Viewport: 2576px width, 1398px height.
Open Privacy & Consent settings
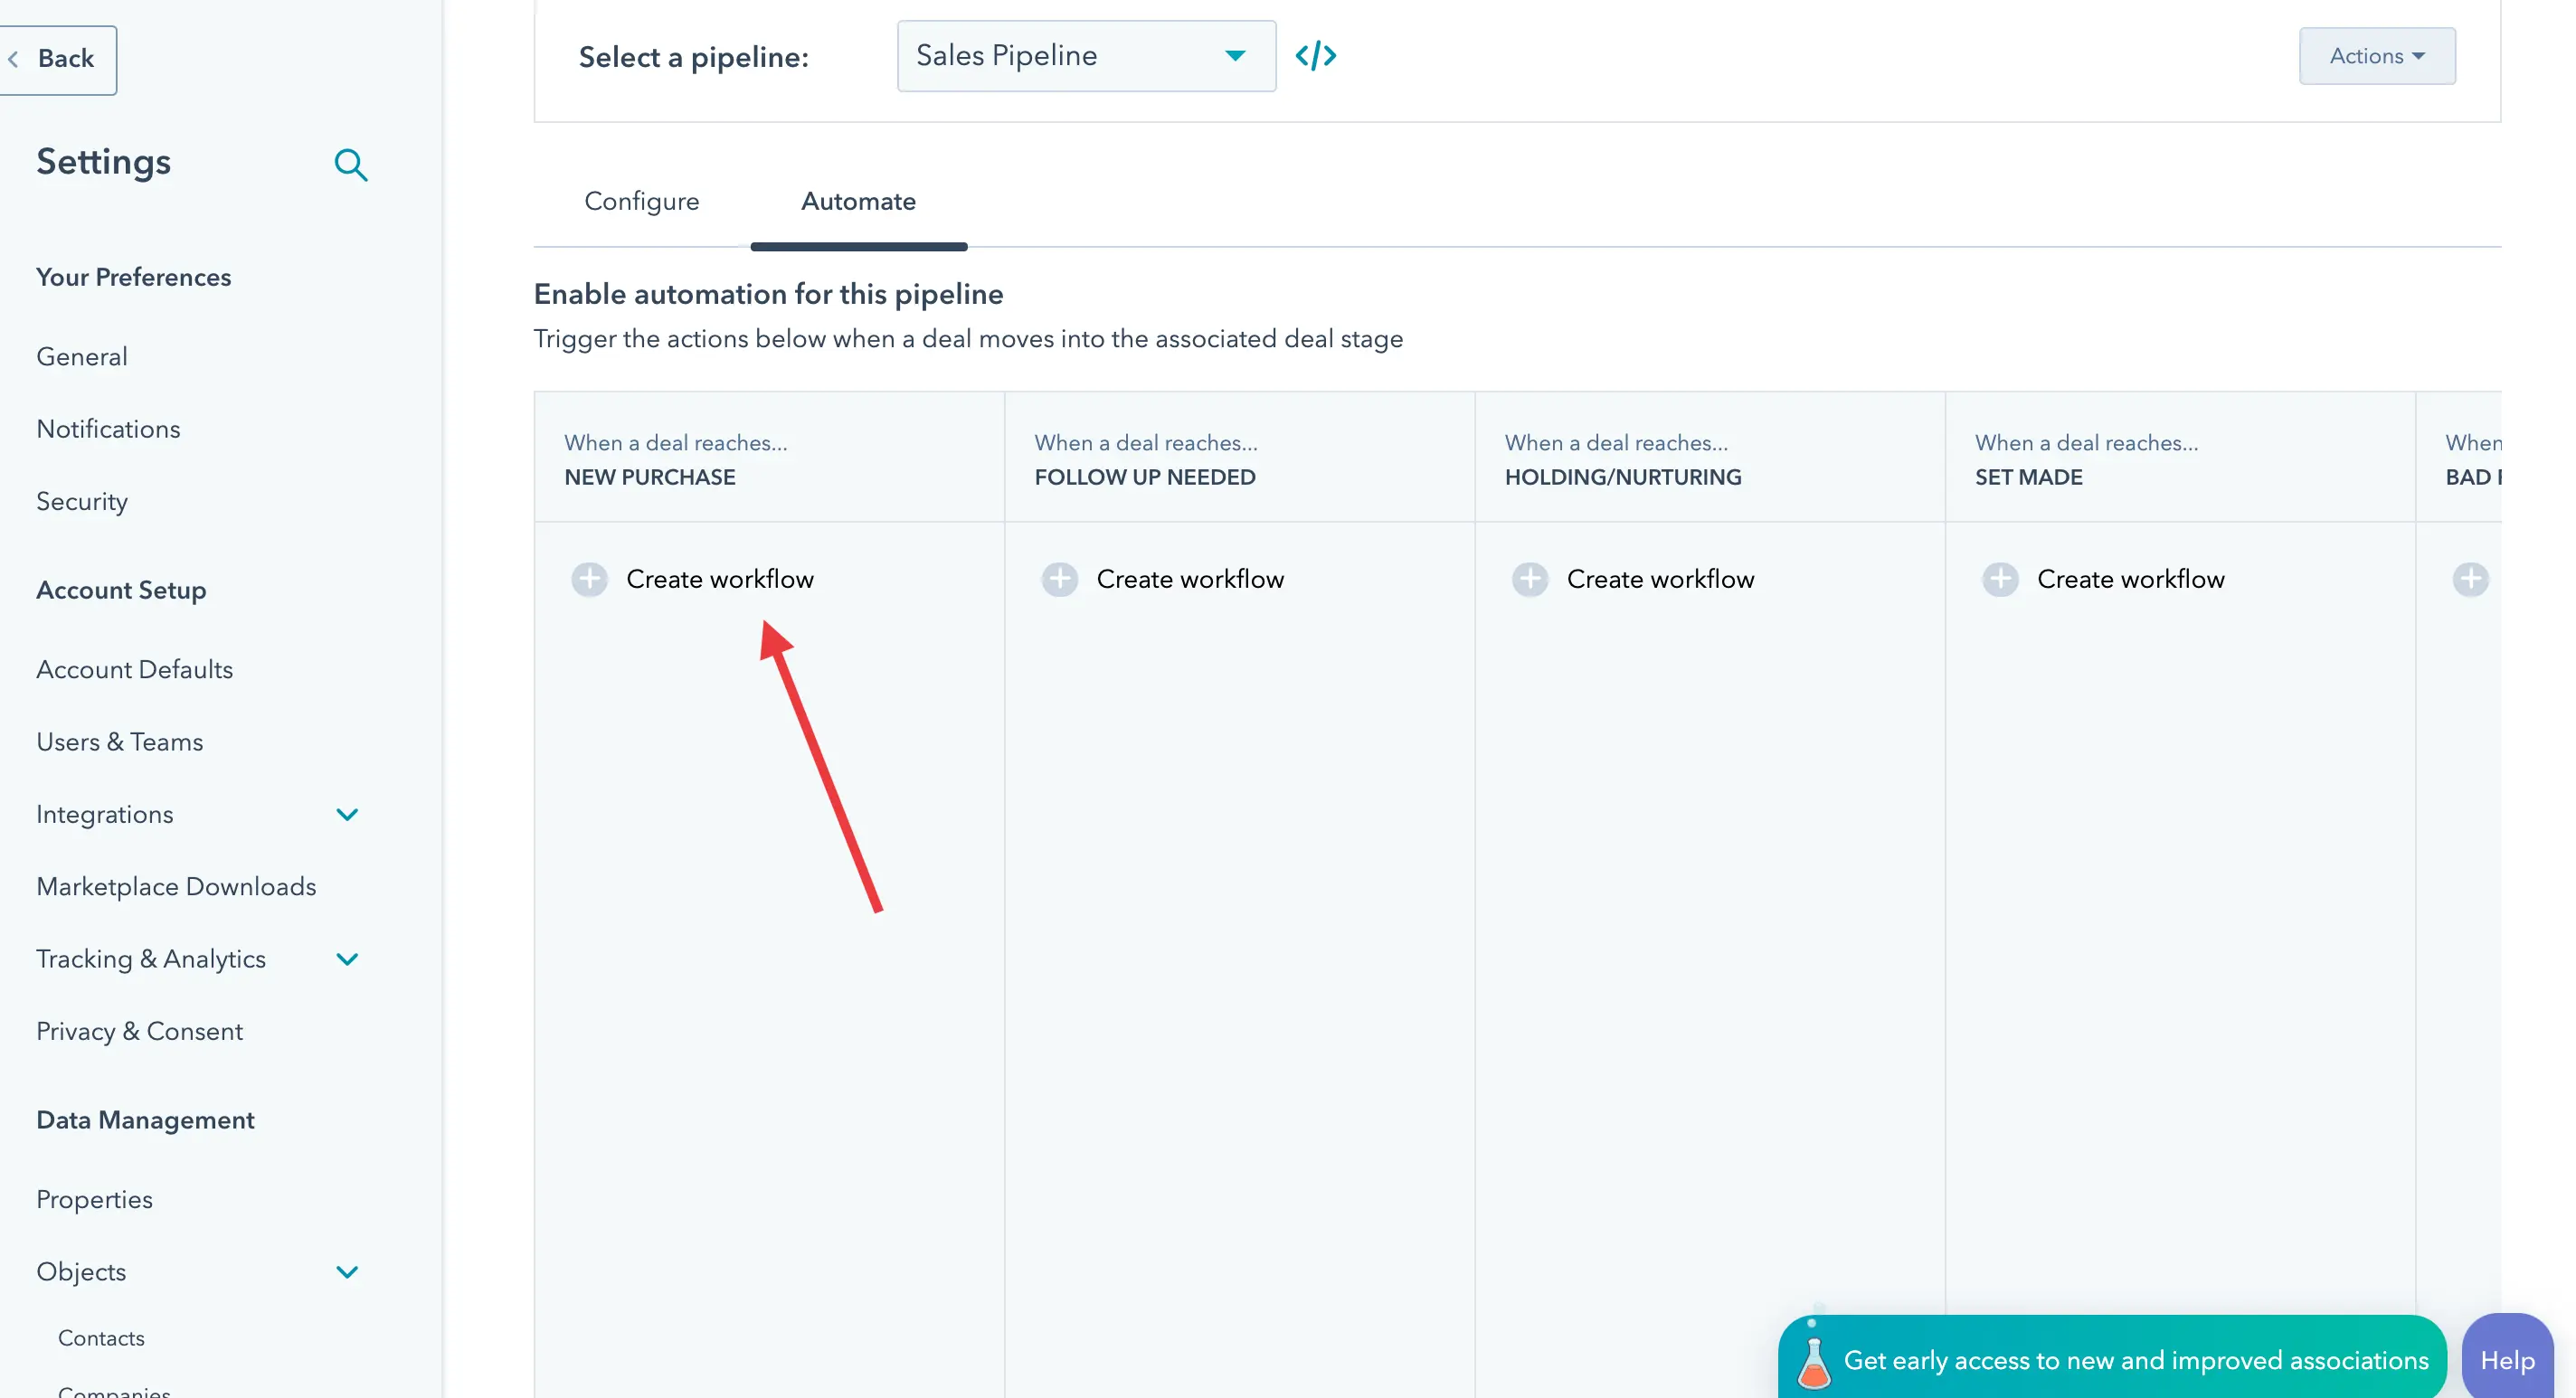click(x=139, y=1032)
